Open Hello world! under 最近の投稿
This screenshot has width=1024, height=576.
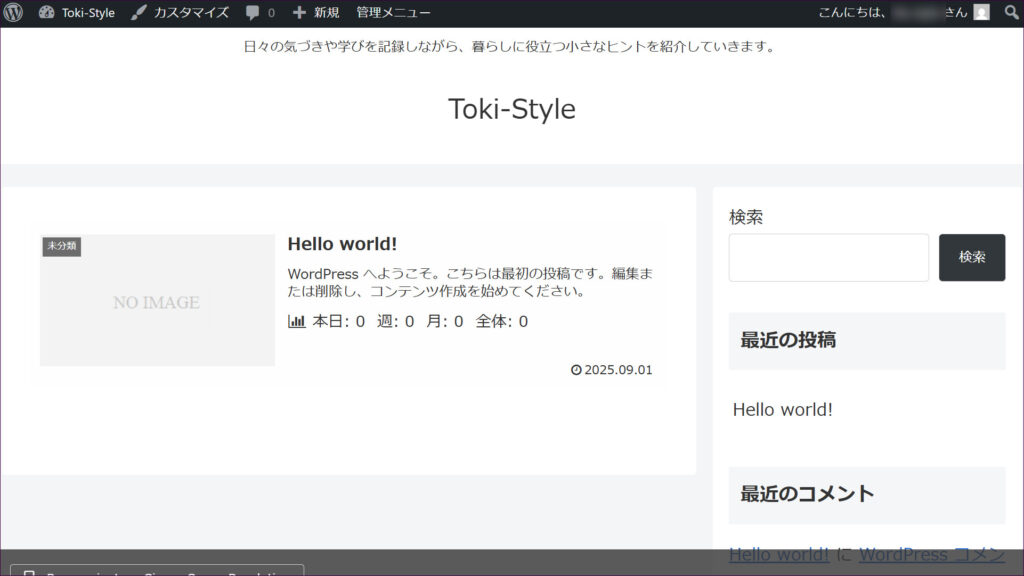coord(782,409)
